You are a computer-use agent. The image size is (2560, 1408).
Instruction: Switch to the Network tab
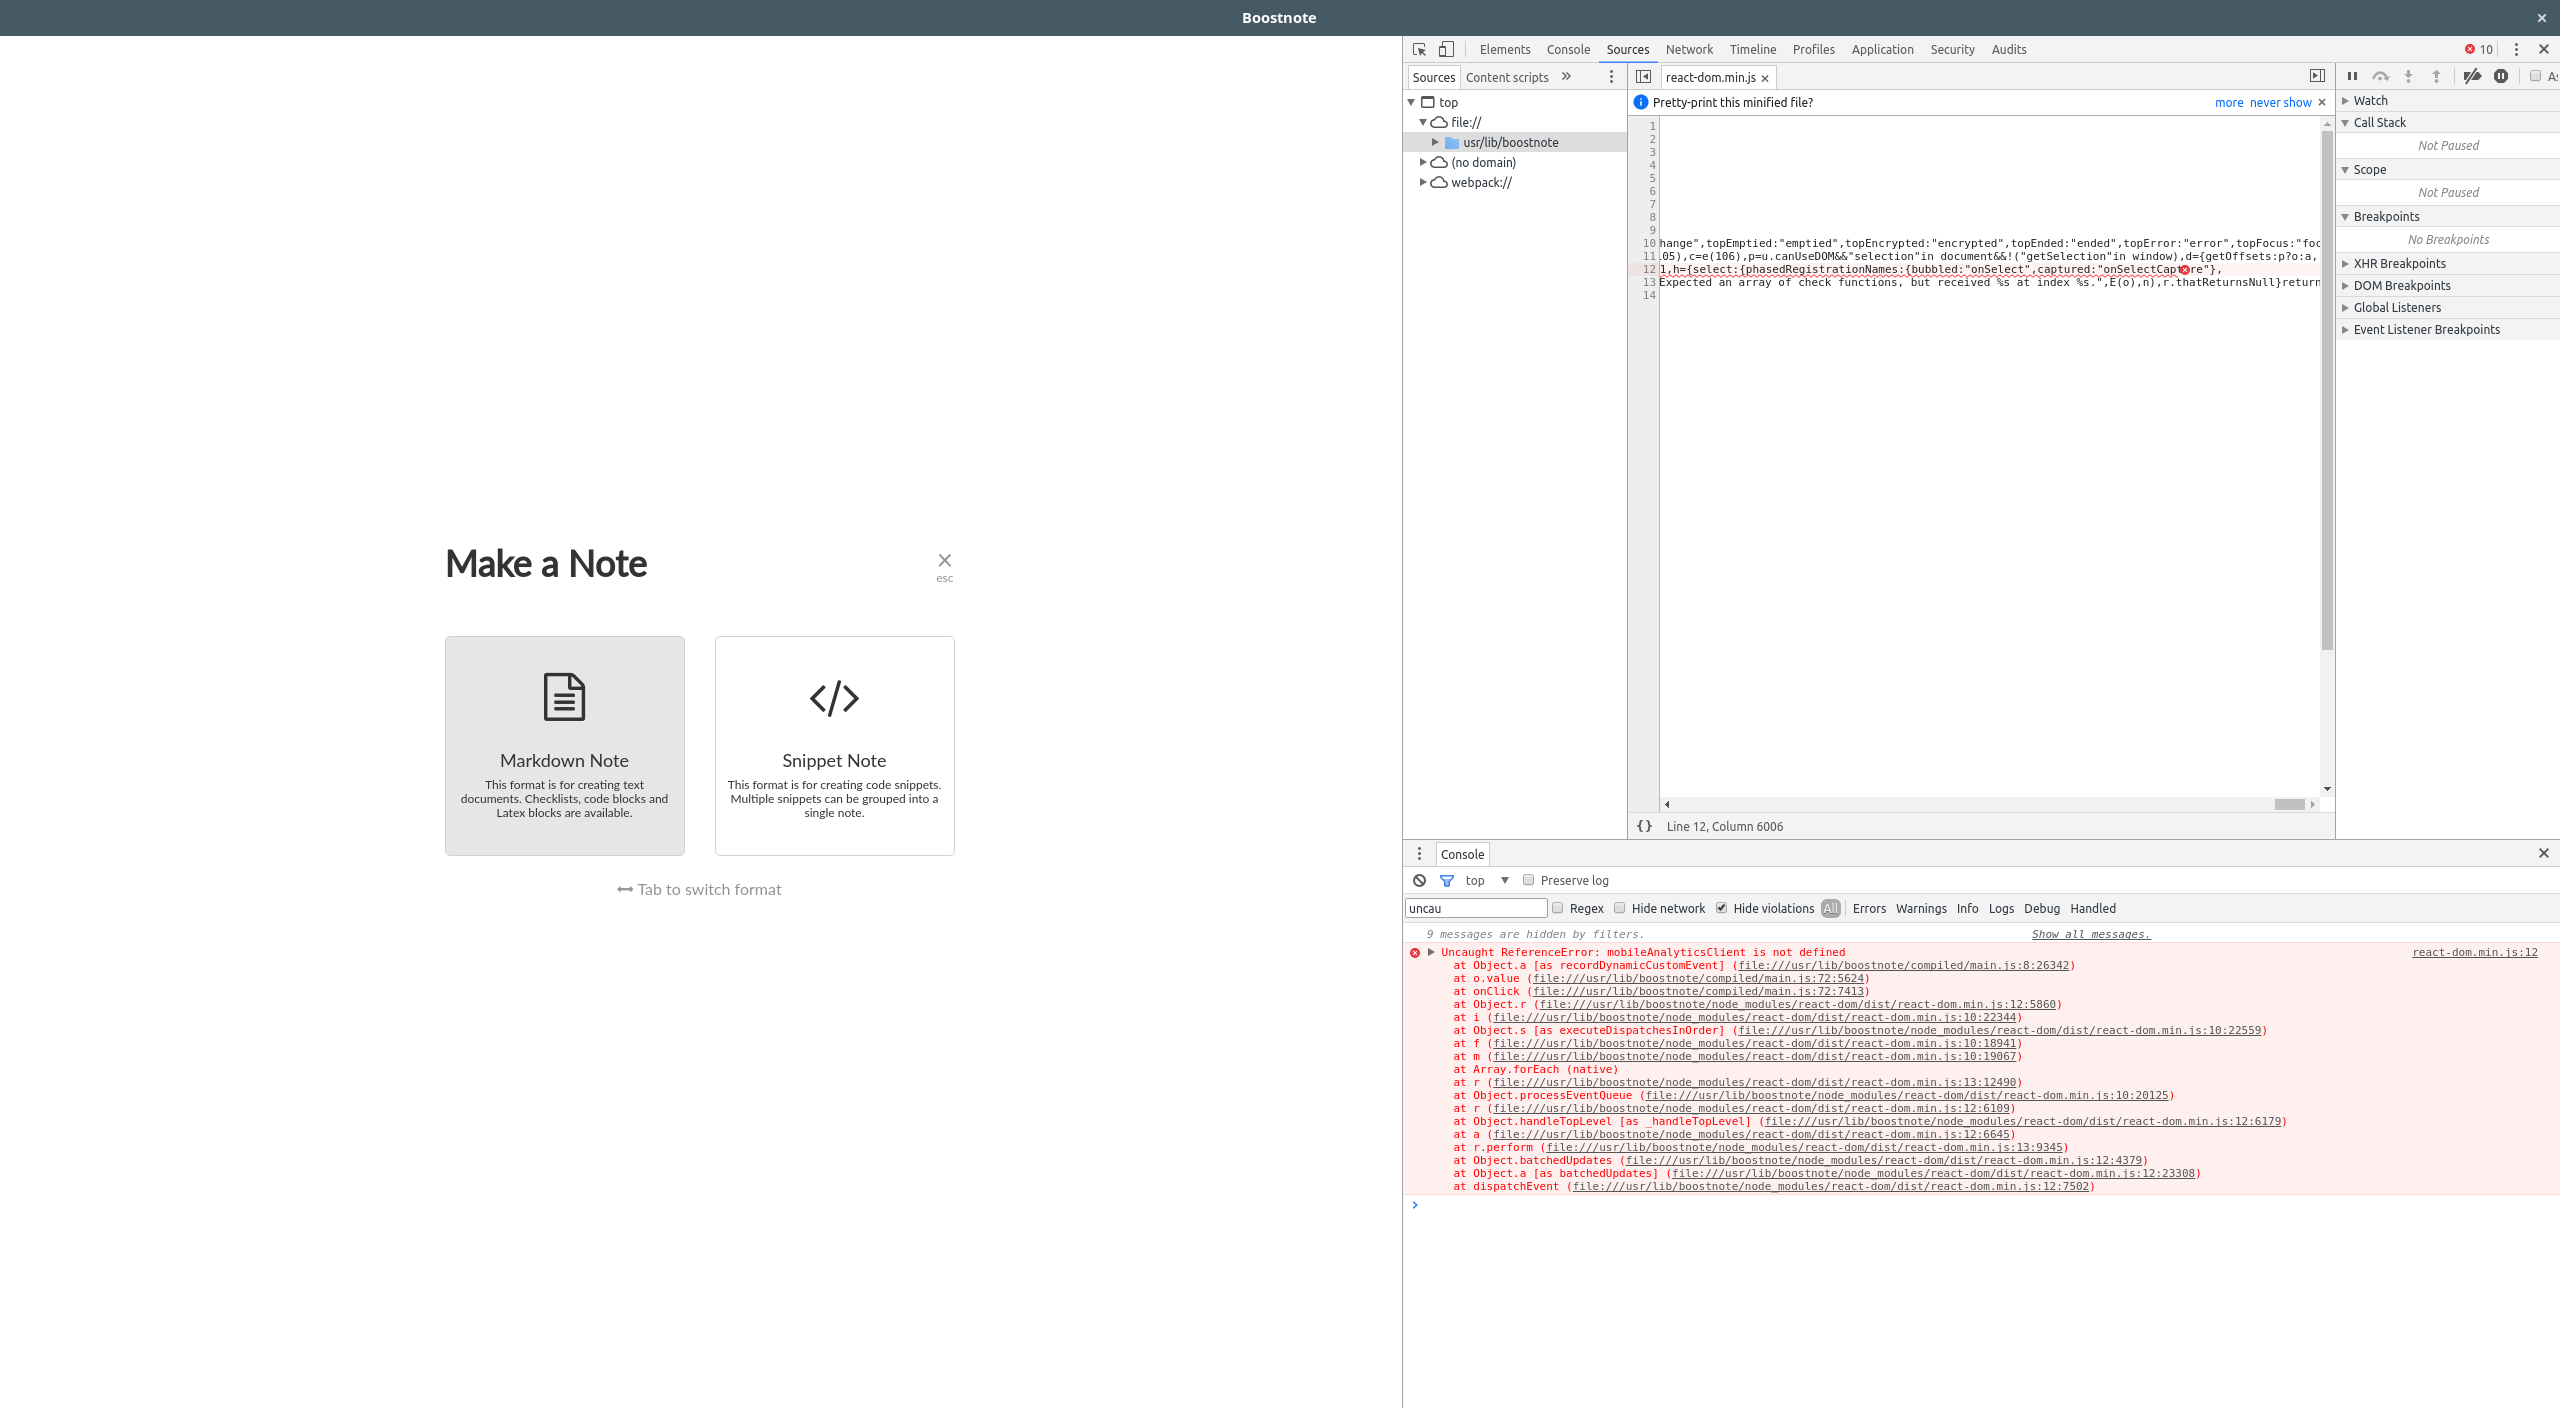(1688, 49)
